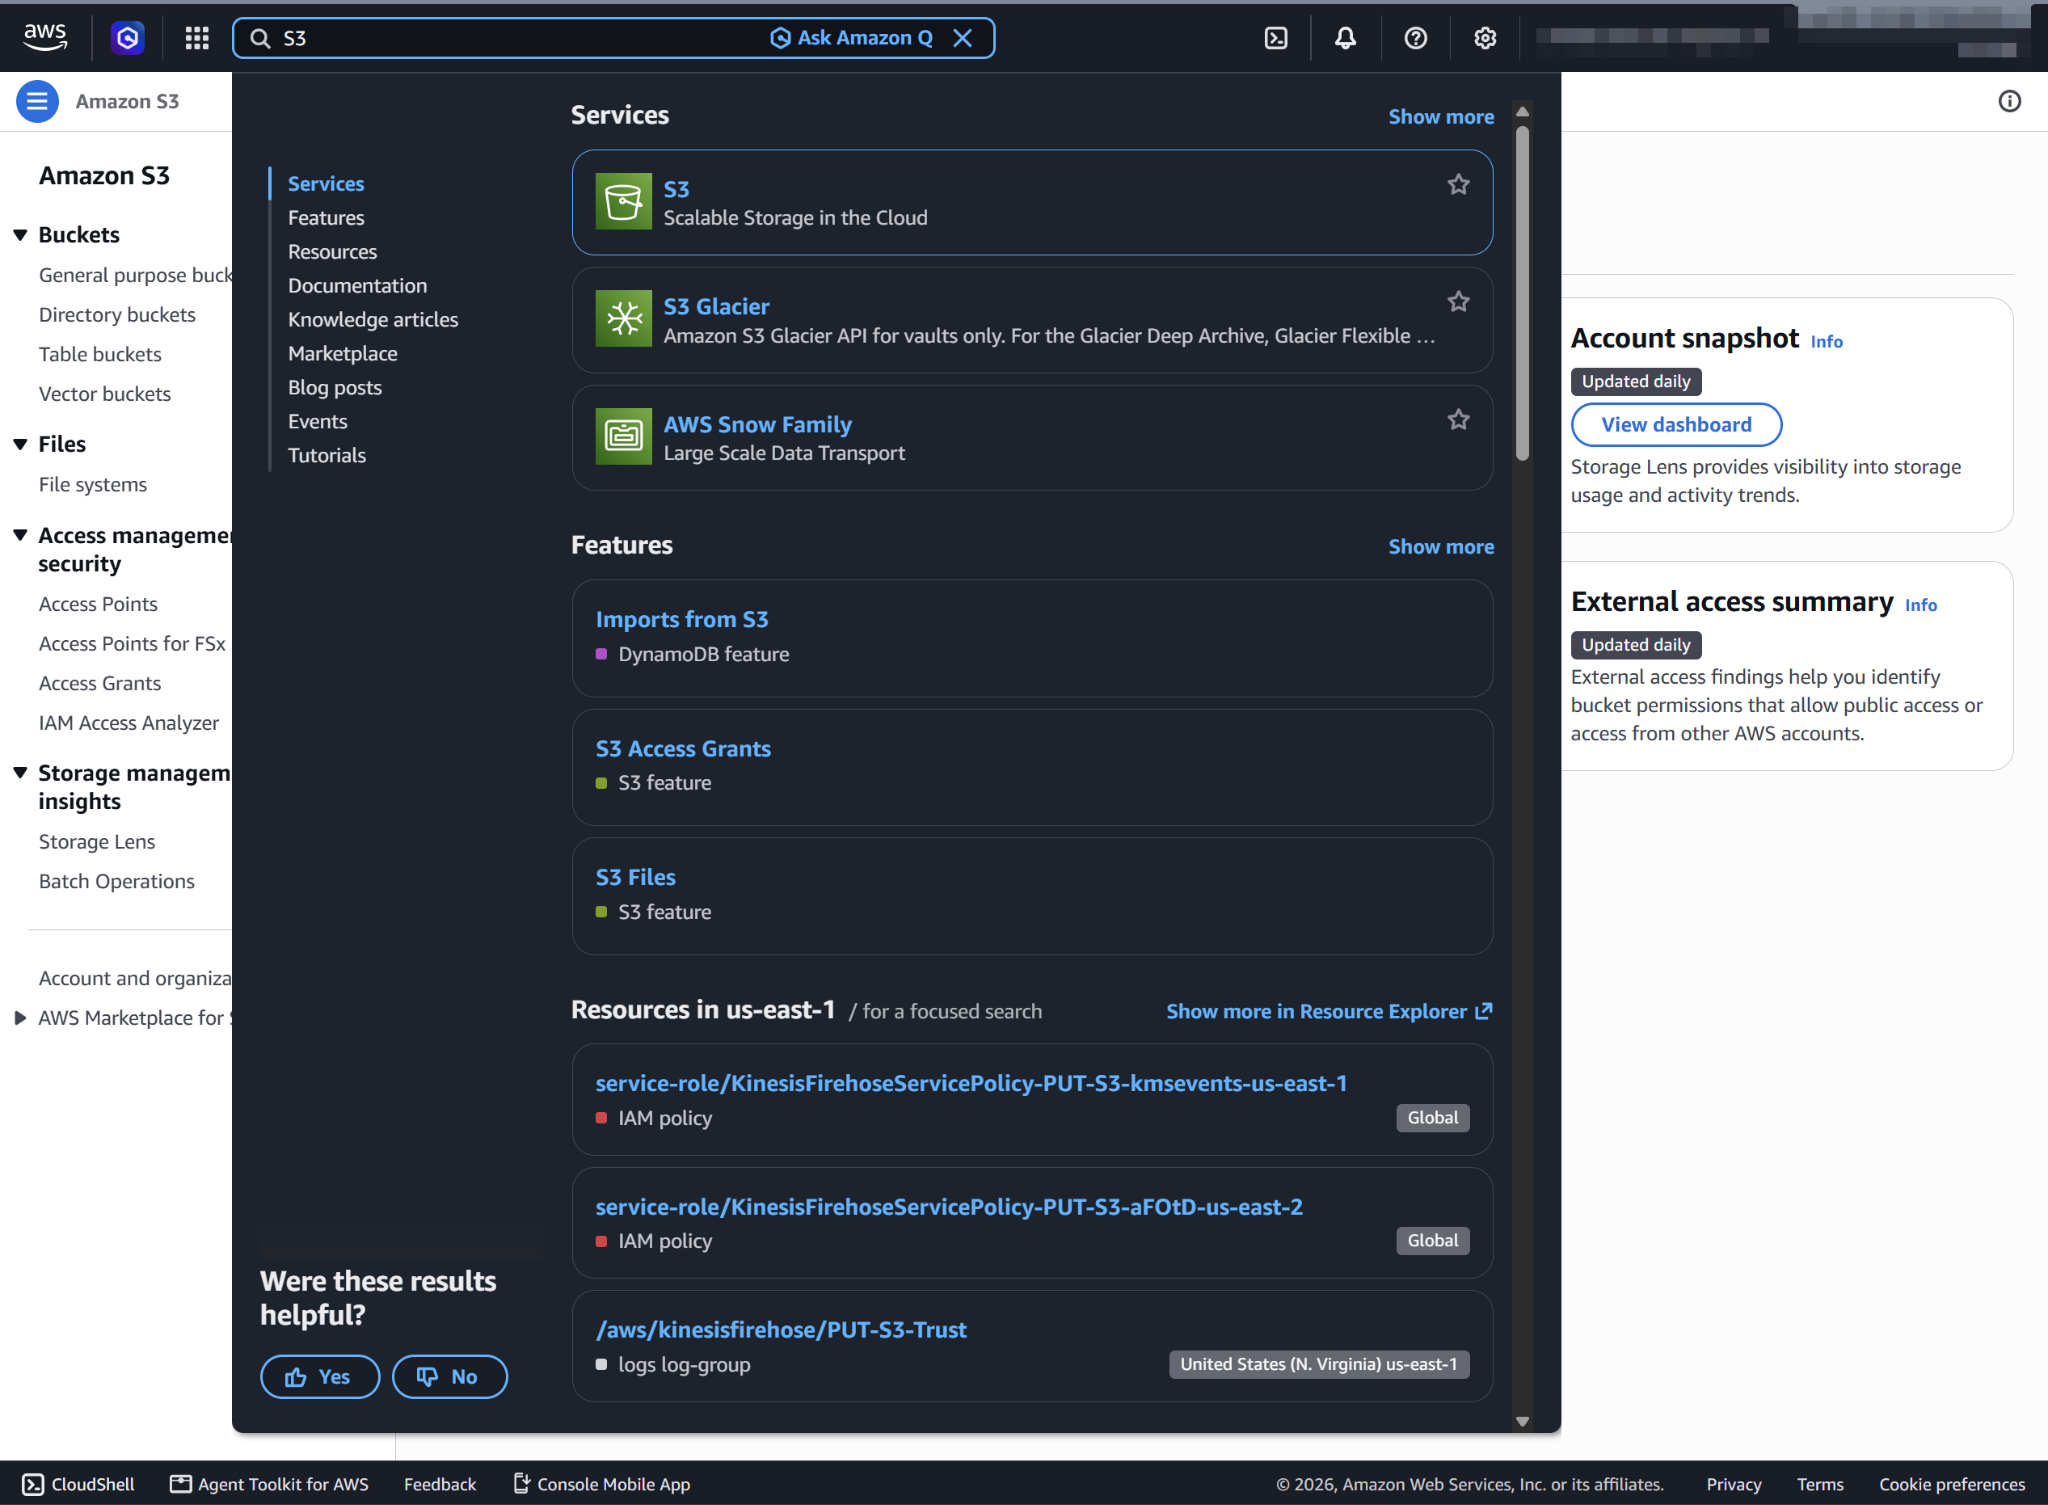Open the CloudShell icon in top bar
The width and height of the screenshot is (2048, 1505).
1276,38
